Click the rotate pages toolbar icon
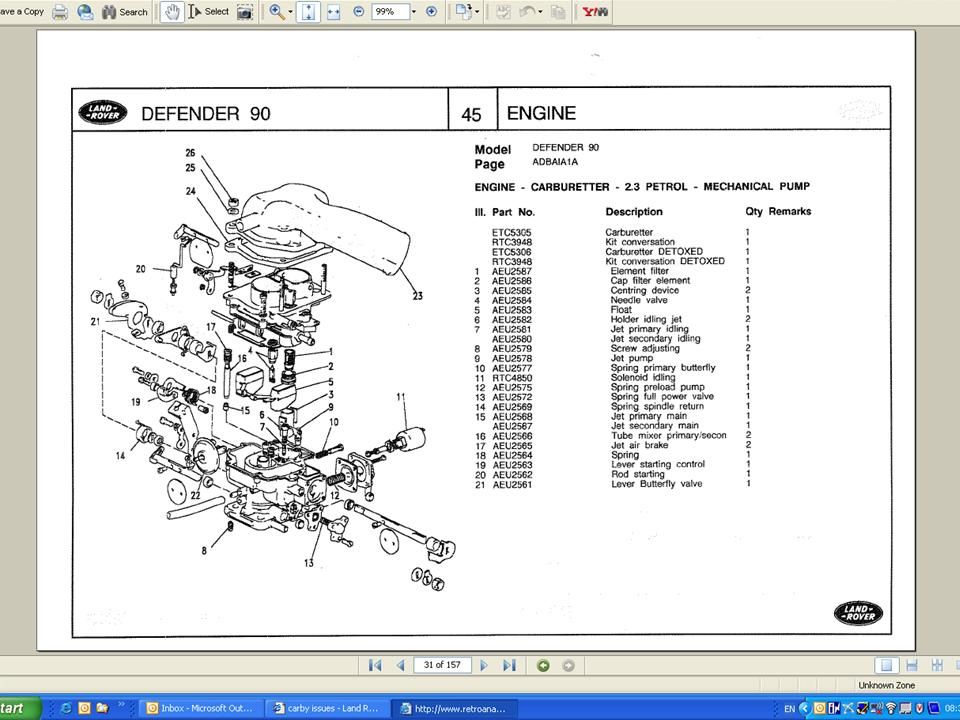Screen dimensions: 960x720 [x=464, y=12]
